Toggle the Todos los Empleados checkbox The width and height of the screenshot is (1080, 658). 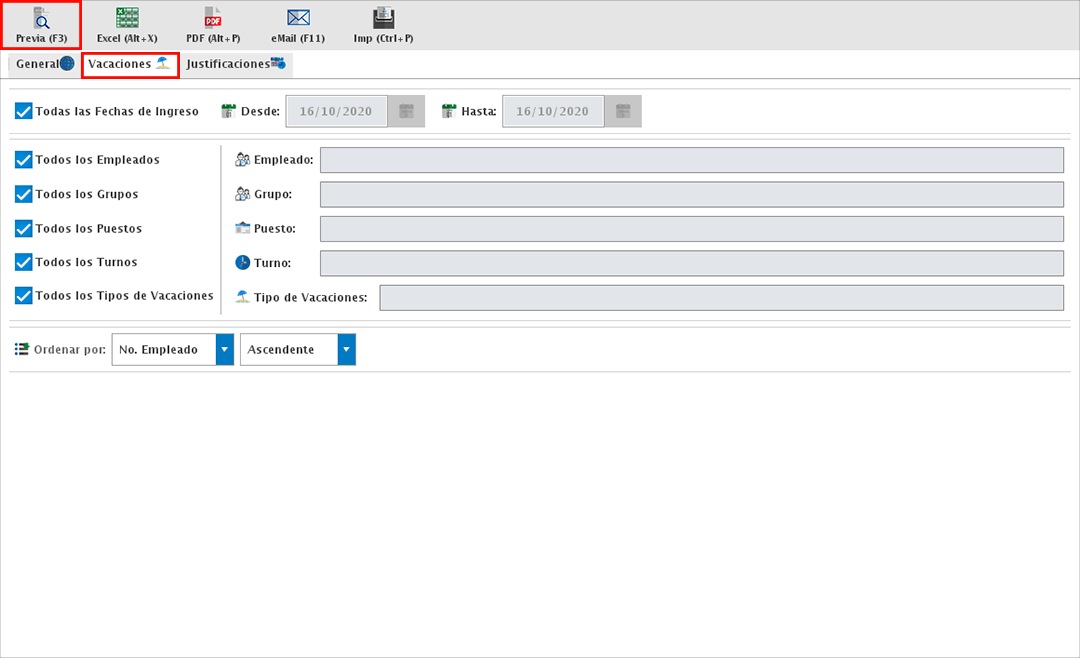pos(24,160)
